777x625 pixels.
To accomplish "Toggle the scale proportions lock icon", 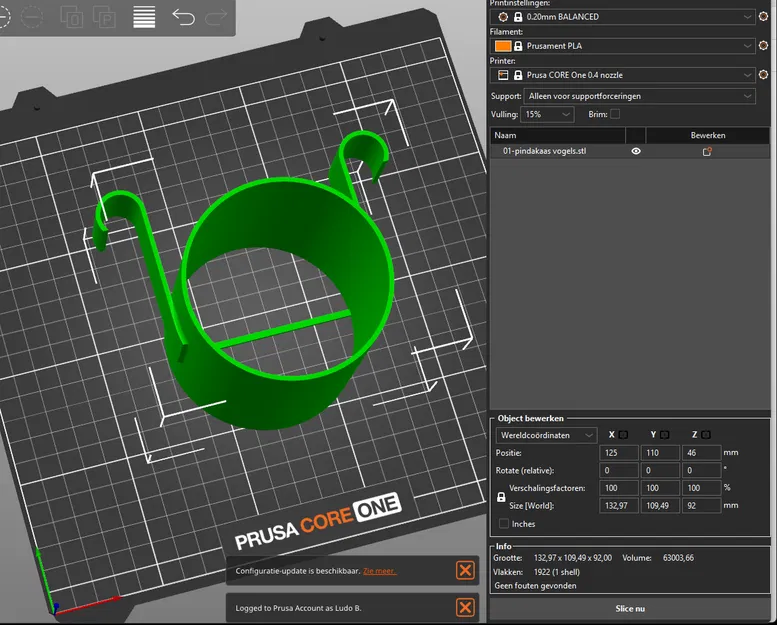I will (501, 497).
